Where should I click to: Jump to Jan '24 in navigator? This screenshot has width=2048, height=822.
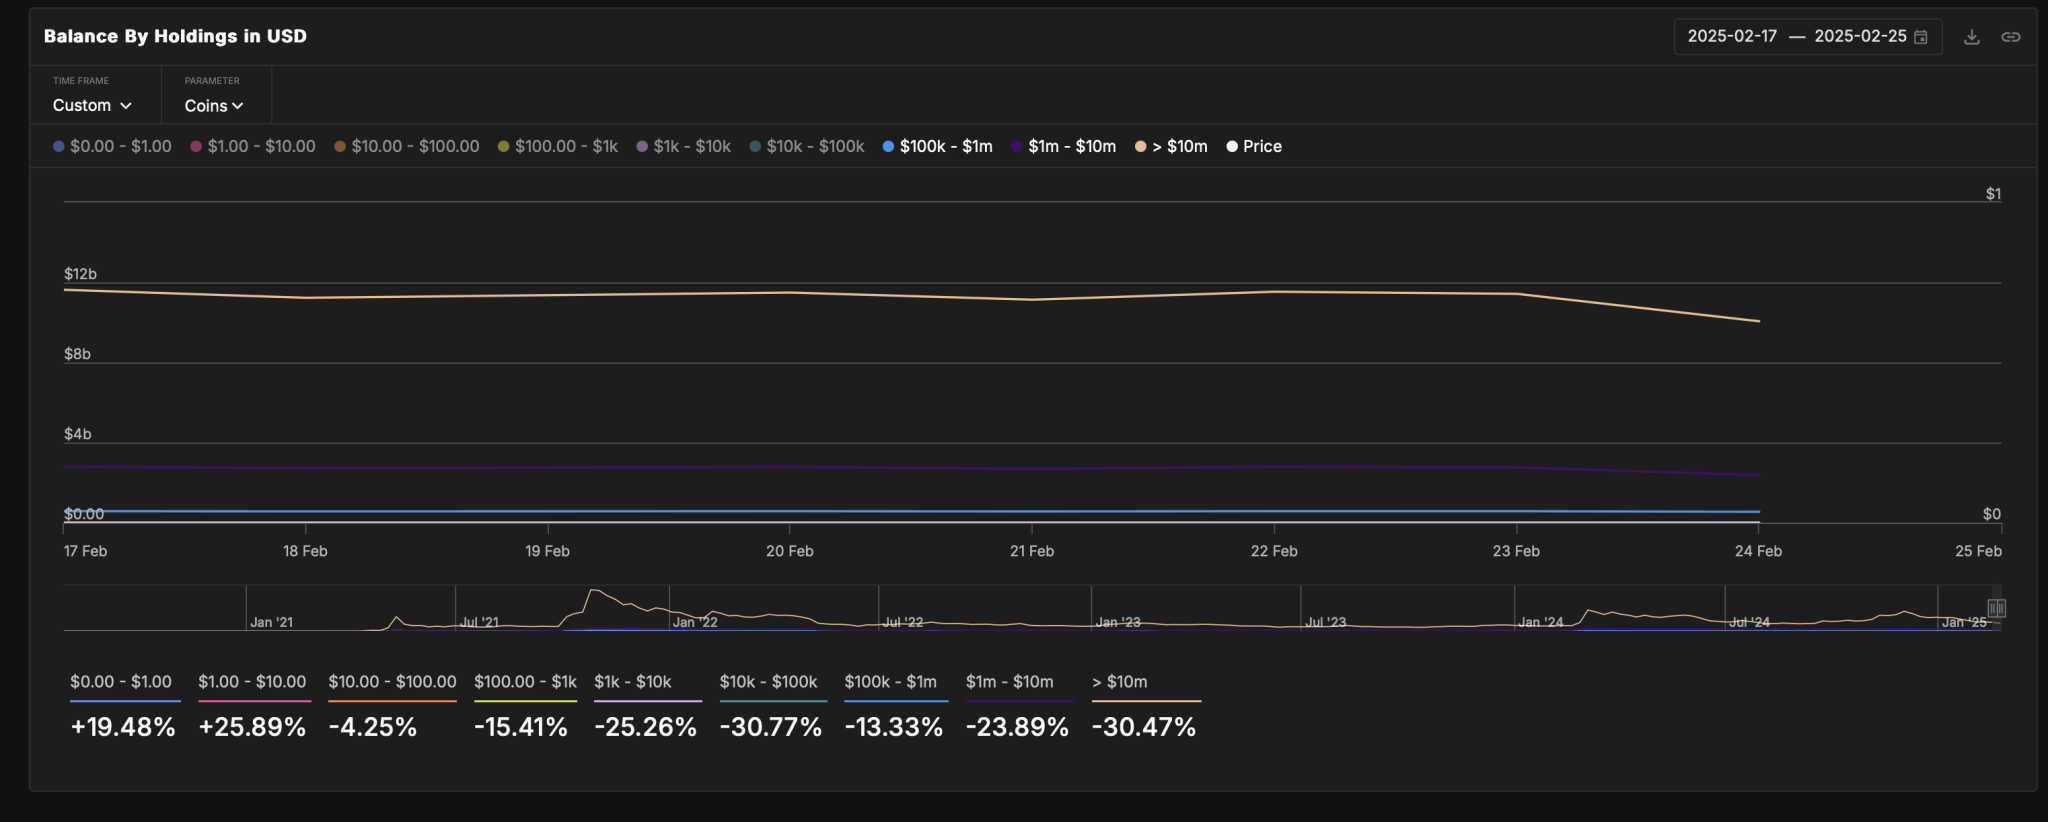tap(1541, 622)
